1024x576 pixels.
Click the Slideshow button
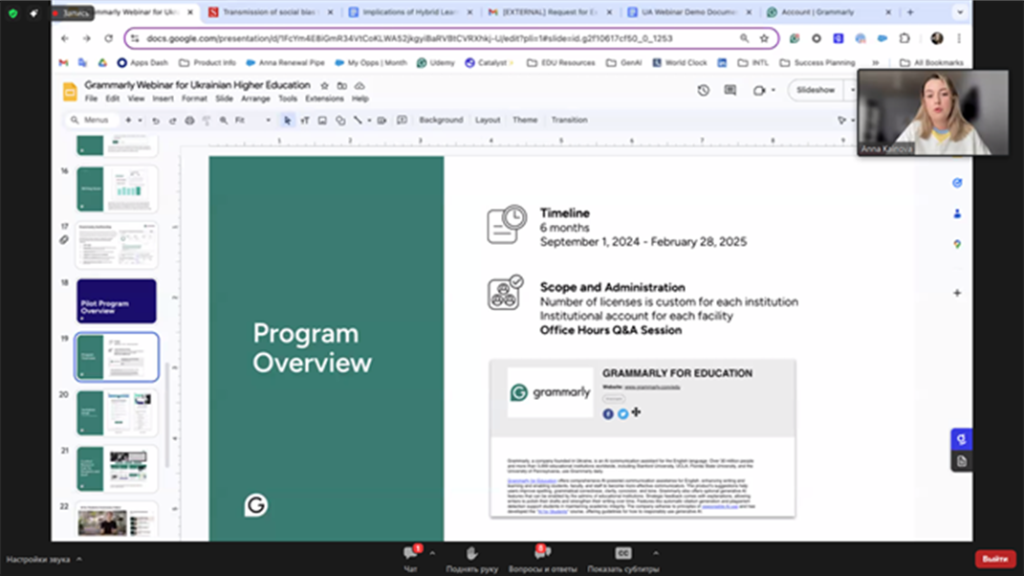point(814,90)
